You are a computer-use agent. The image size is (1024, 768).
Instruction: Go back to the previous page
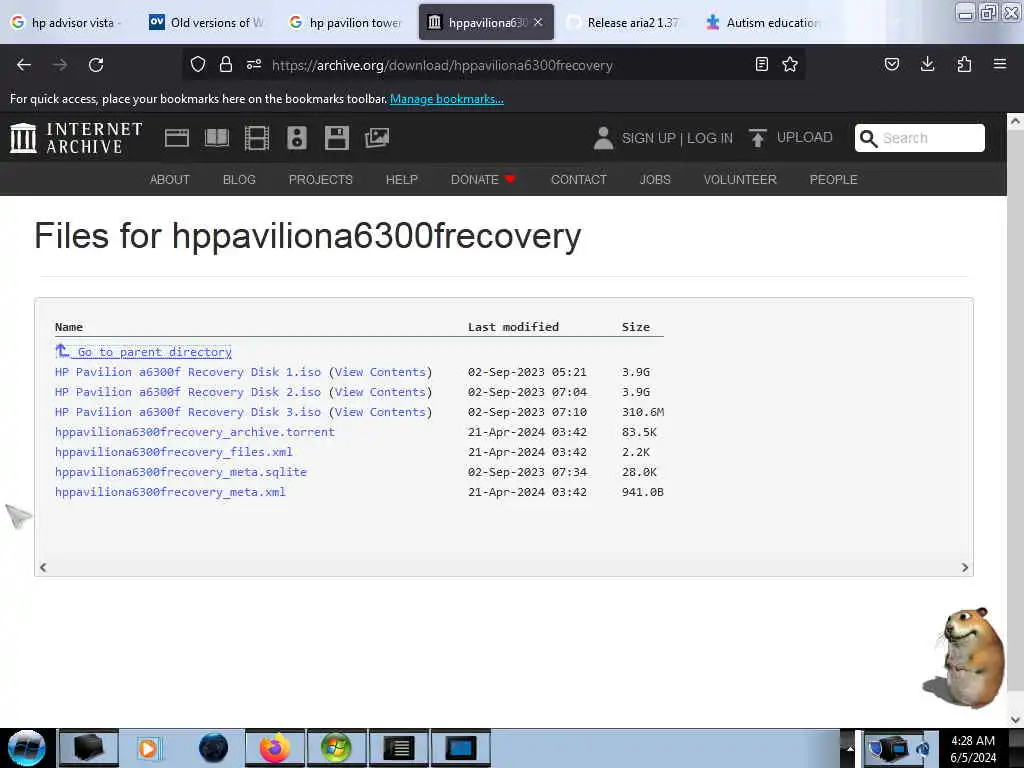tap(24, 65)
